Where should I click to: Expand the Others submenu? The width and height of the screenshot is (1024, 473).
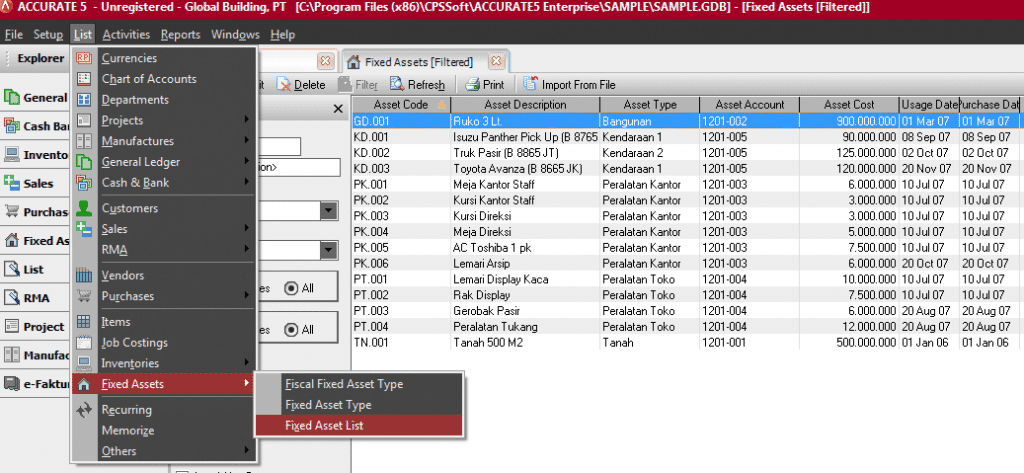247,450
